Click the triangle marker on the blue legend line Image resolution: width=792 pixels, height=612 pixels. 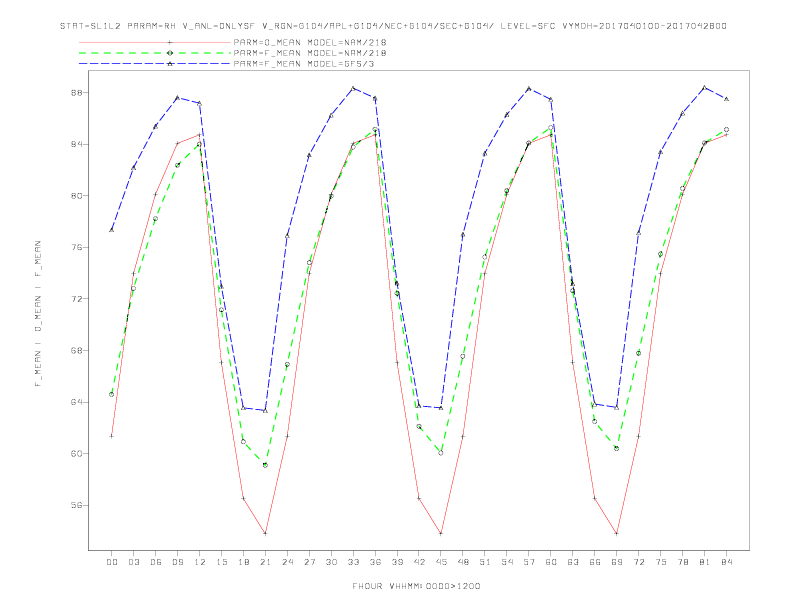[x=170, y=64]
